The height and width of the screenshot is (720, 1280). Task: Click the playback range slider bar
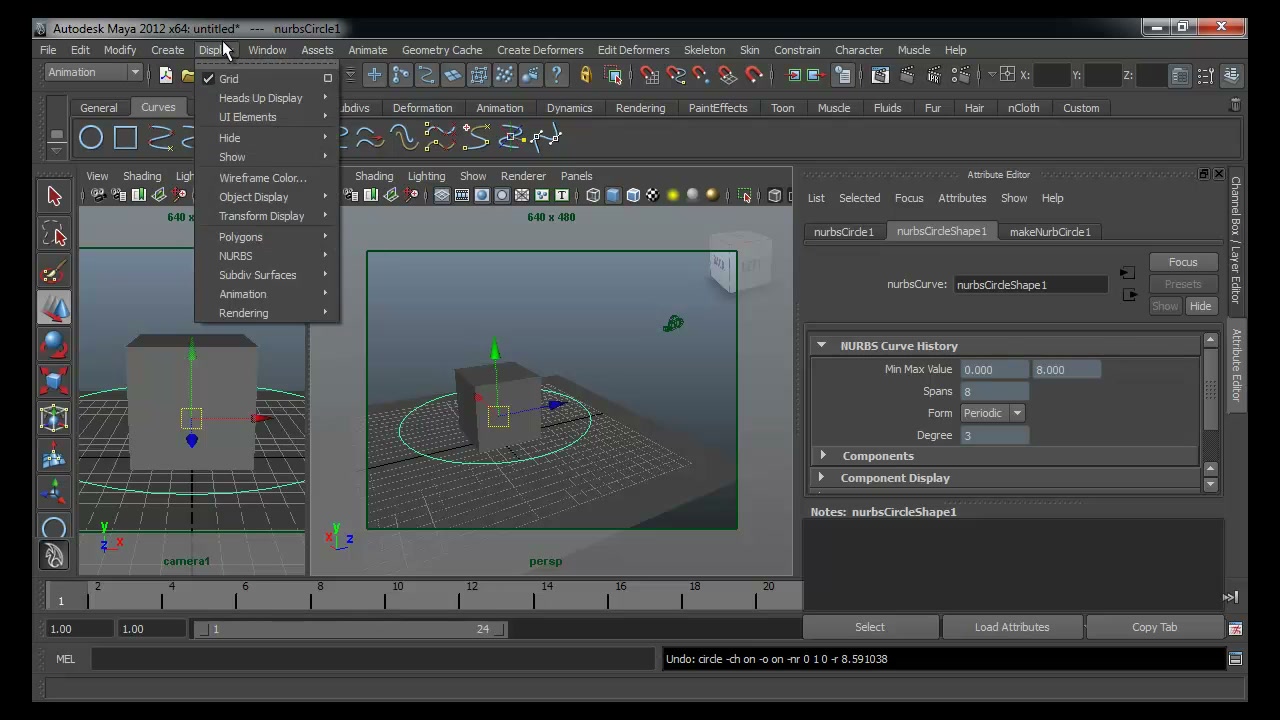[350, 629]
